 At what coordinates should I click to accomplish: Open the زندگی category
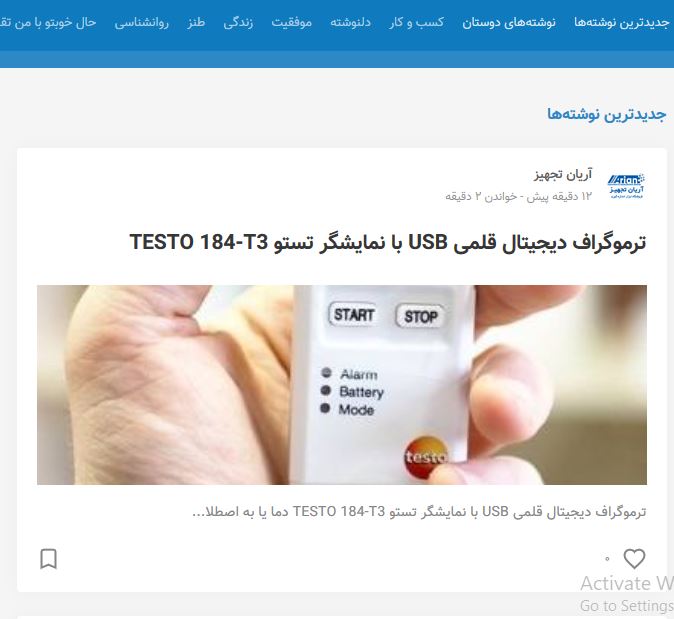[238, 22]
